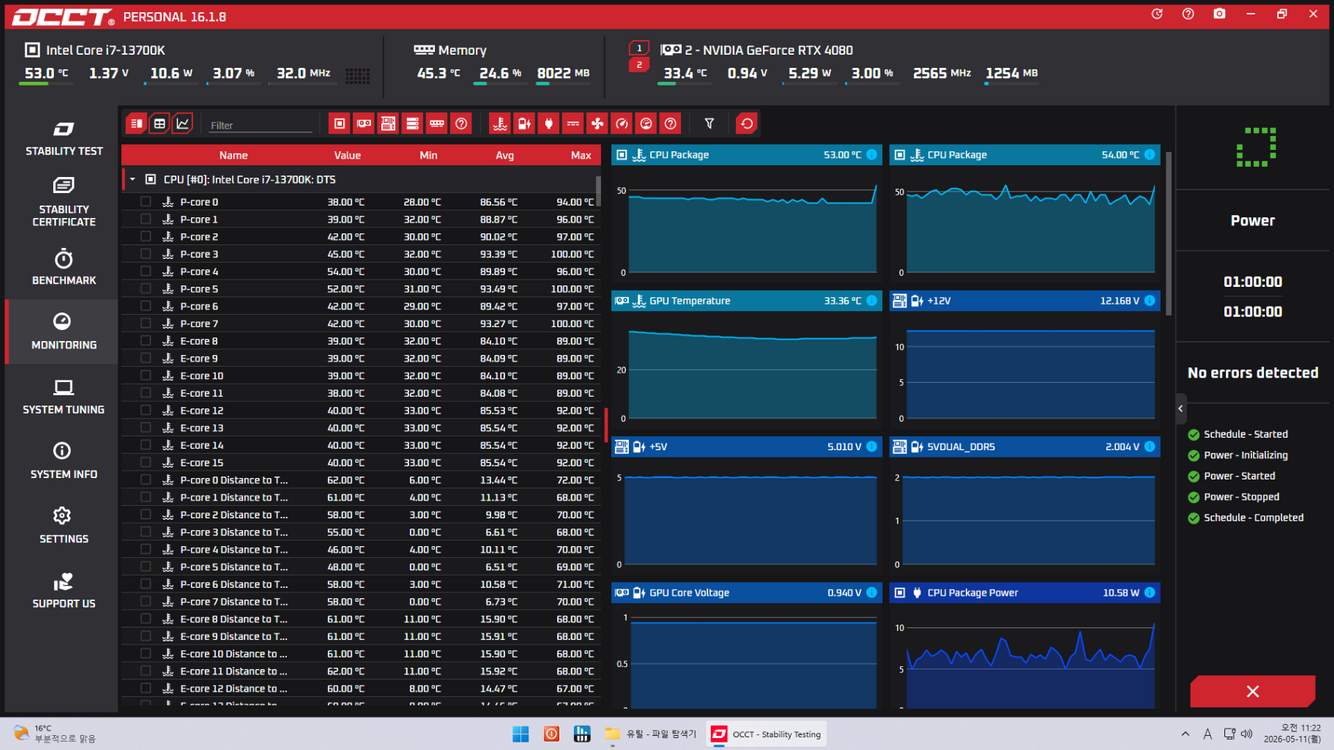Click the Filter text field
Image resolution: width=1334 pixels, height=750 pixels.
[x=260, y=125]
